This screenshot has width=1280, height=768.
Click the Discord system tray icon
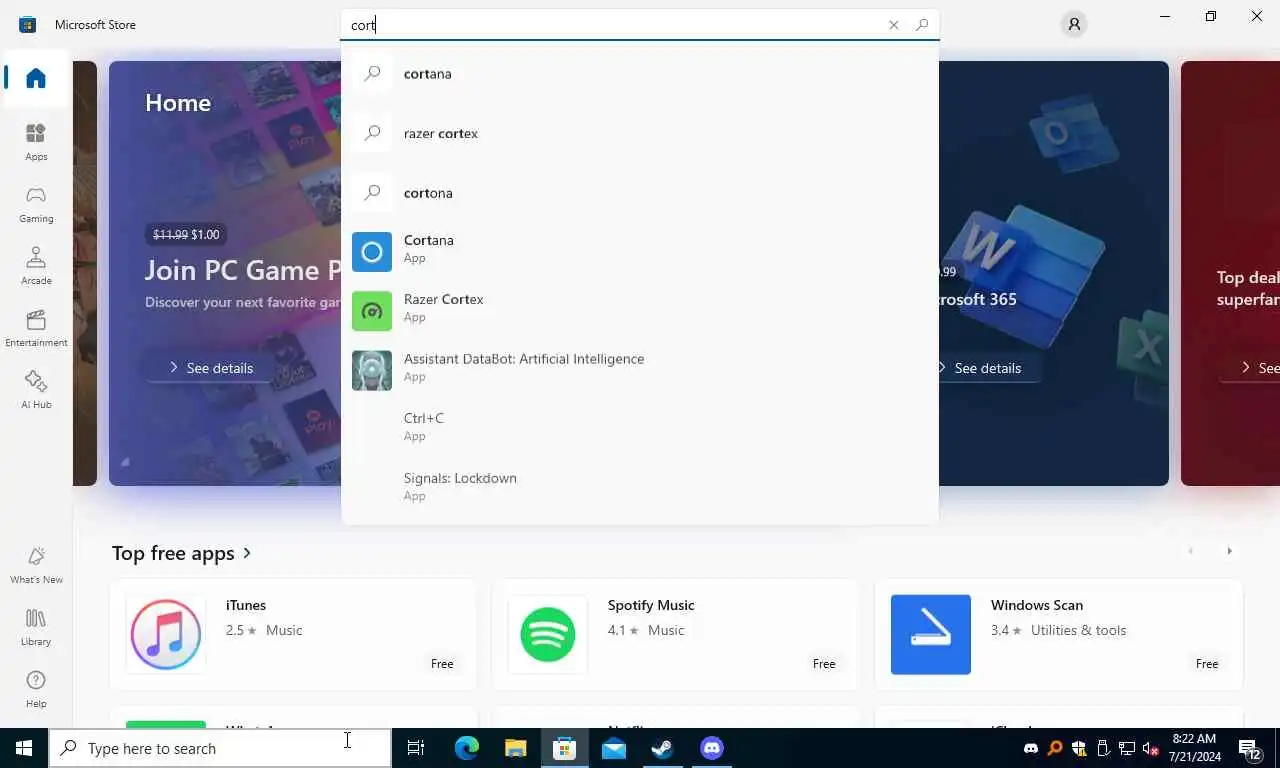click(1031, 748)
